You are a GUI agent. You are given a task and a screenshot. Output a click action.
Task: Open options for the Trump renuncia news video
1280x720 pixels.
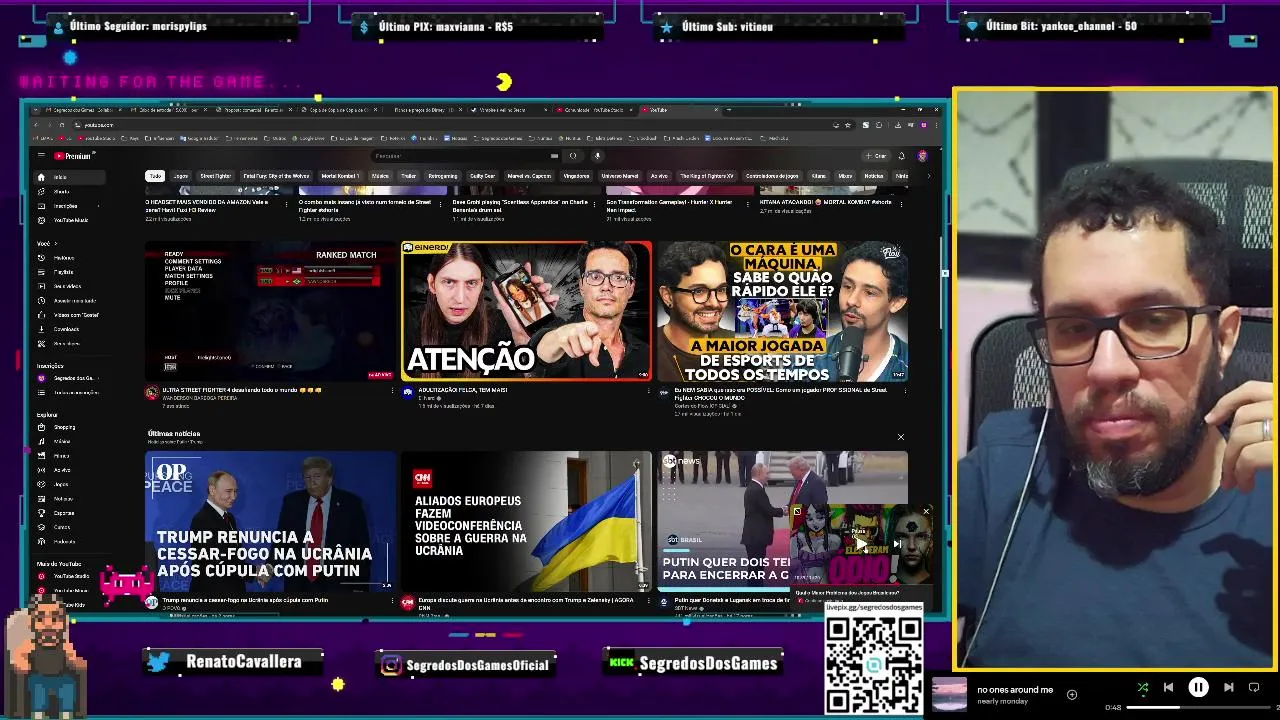[x=392, y=601]
